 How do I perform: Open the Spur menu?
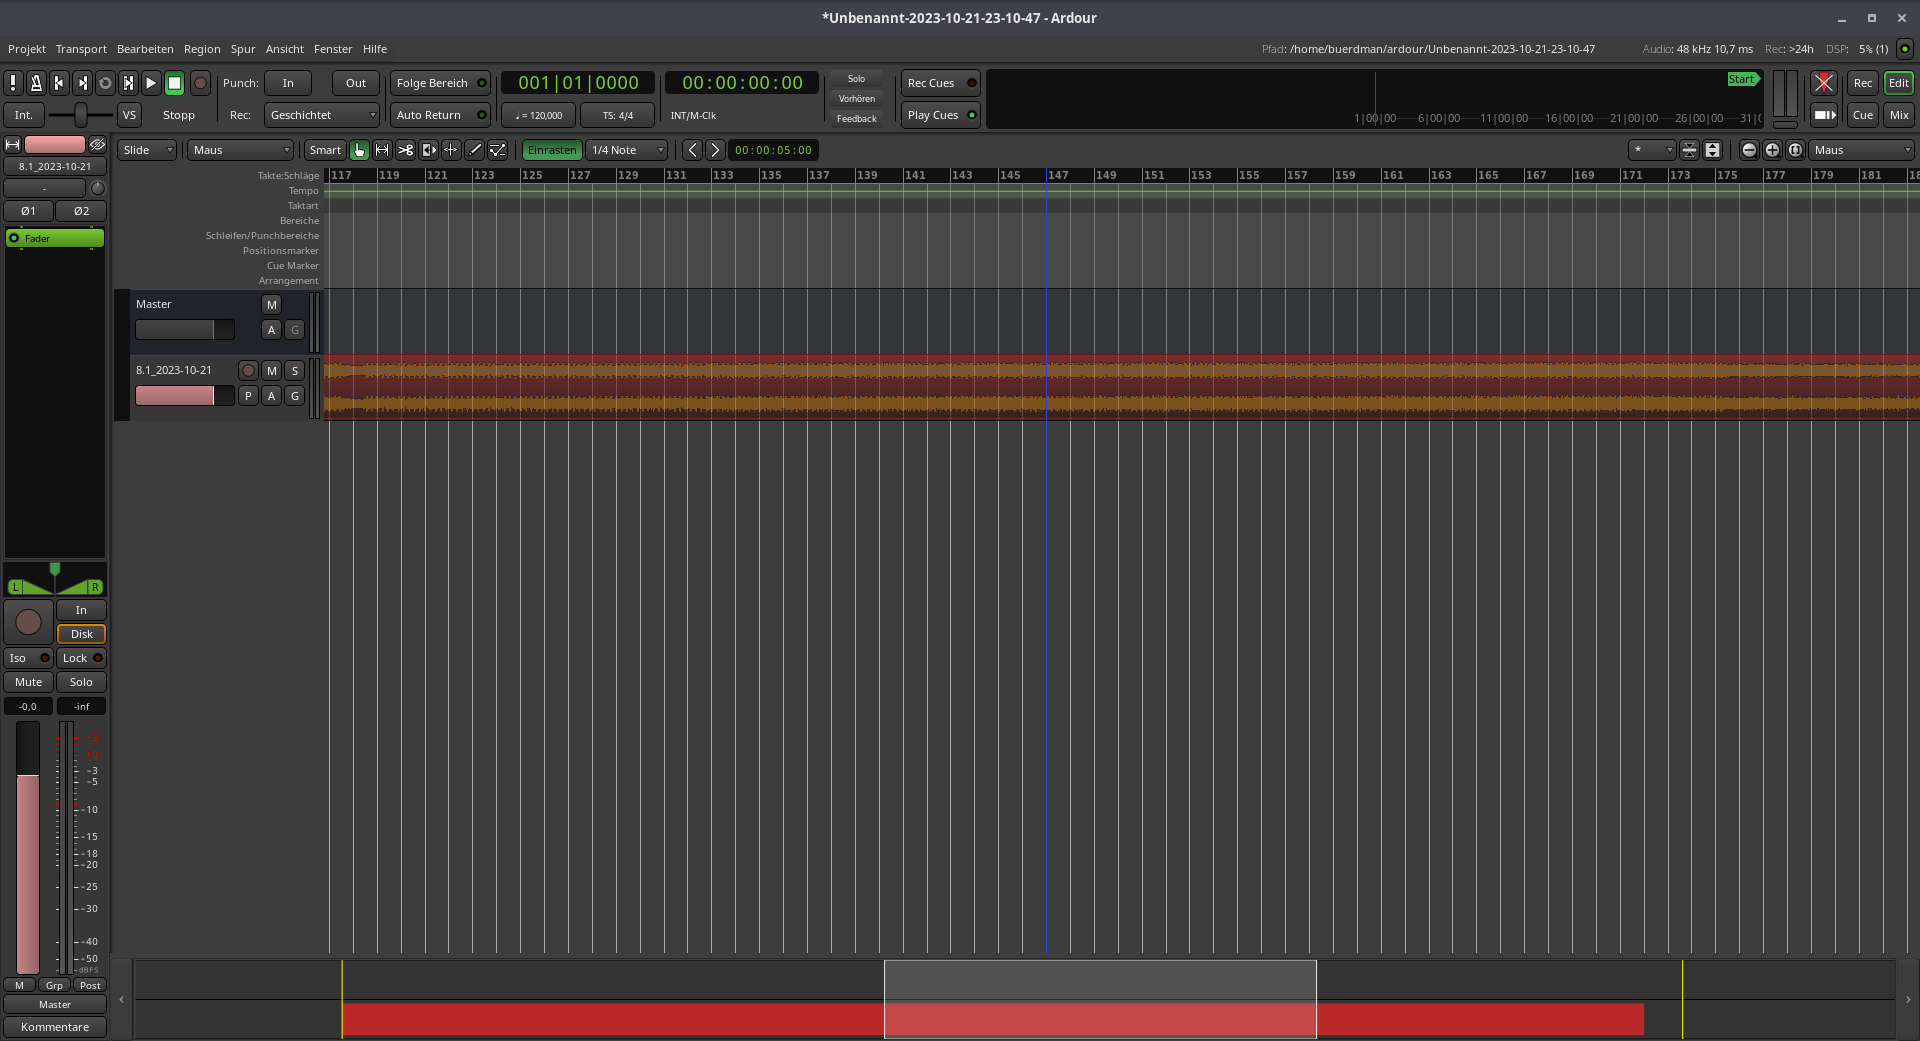coord(243,49)
